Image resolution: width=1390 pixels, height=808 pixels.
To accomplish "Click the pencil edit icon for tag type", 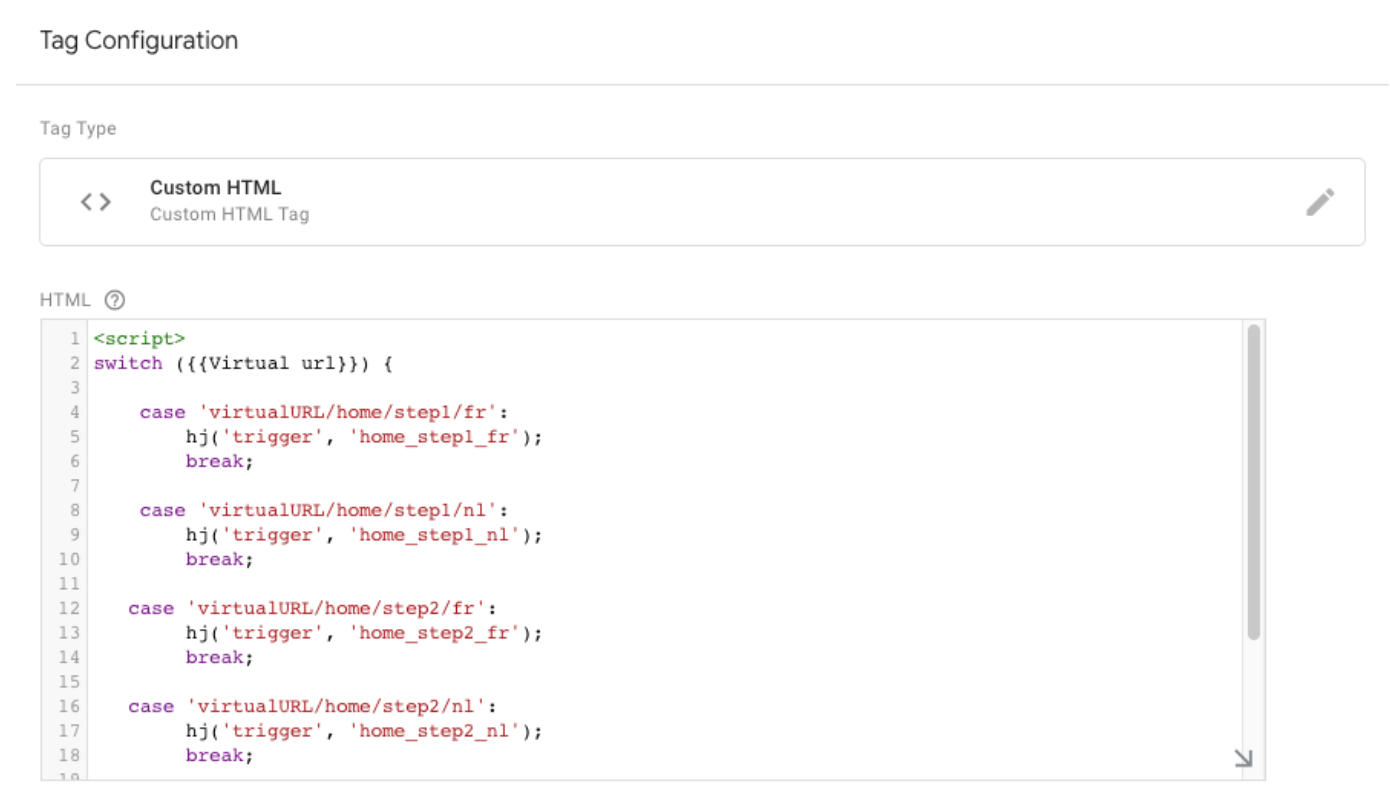I will [1319, 202].
